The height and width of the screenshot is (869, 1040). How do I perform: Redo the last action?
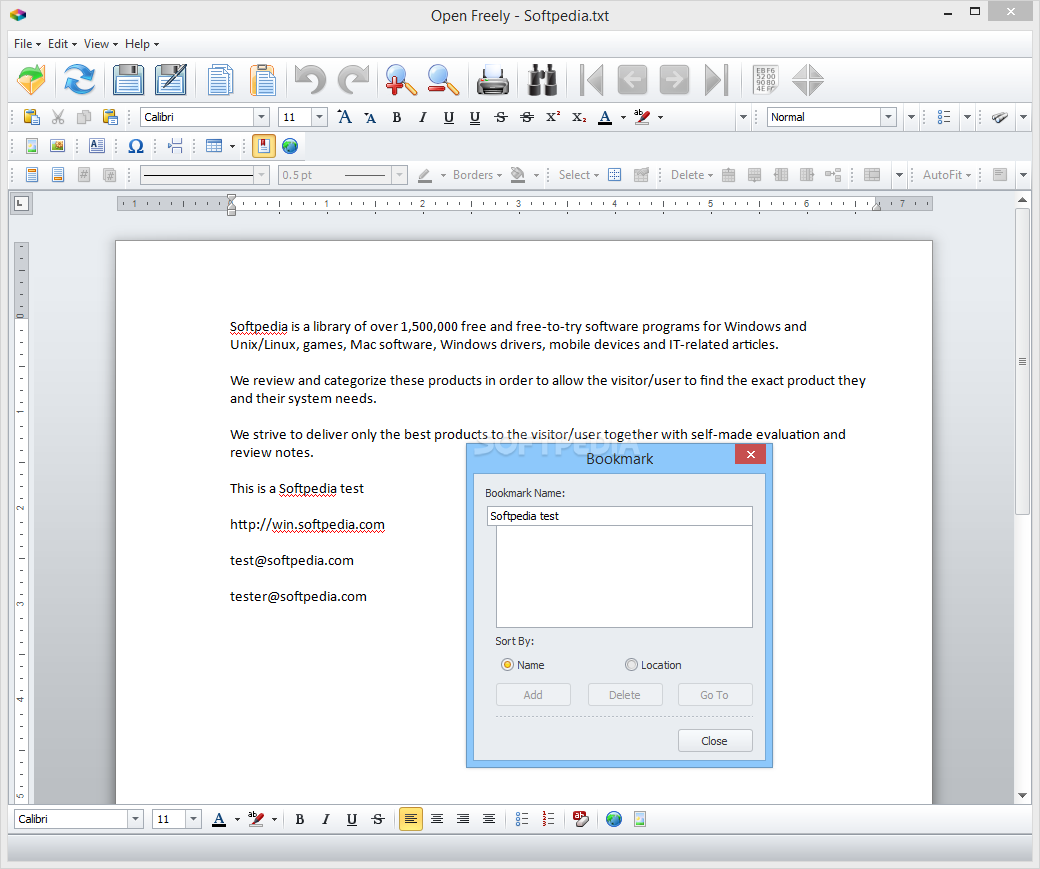coord(354,80)
